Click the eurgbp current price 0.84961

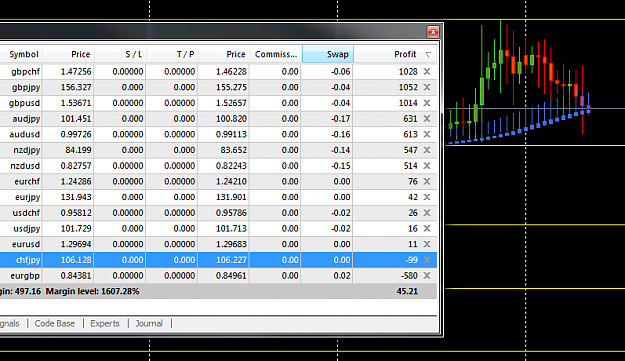(231, 275)
